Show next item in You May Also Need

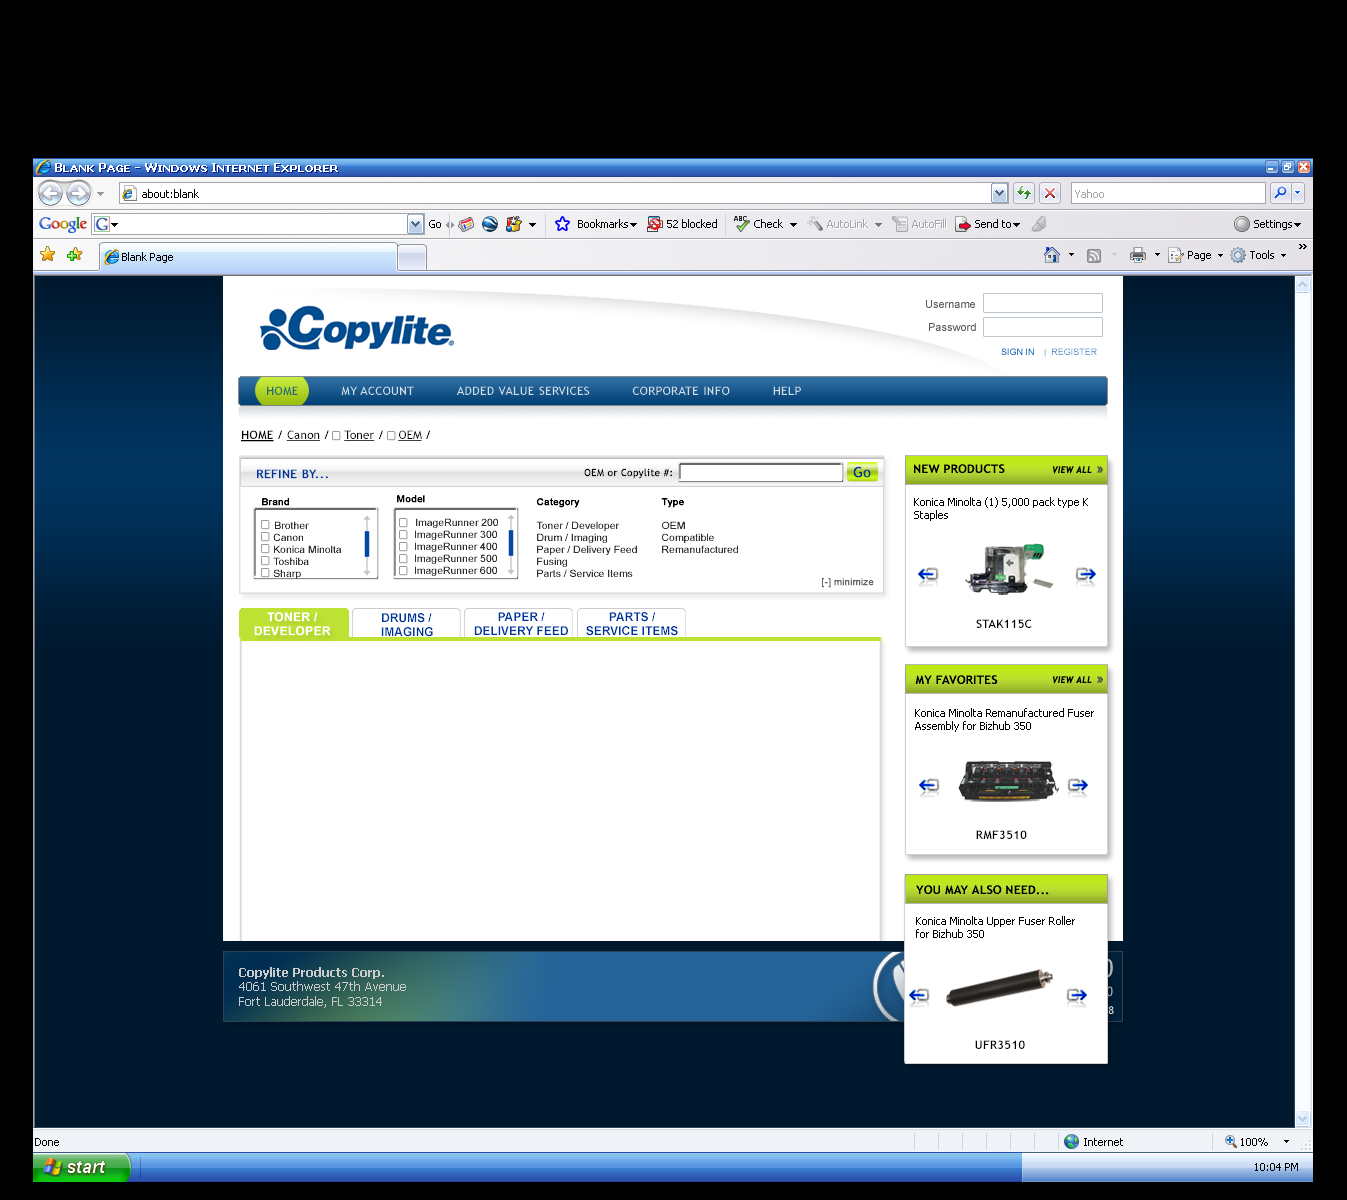[x=1077, y=995]
